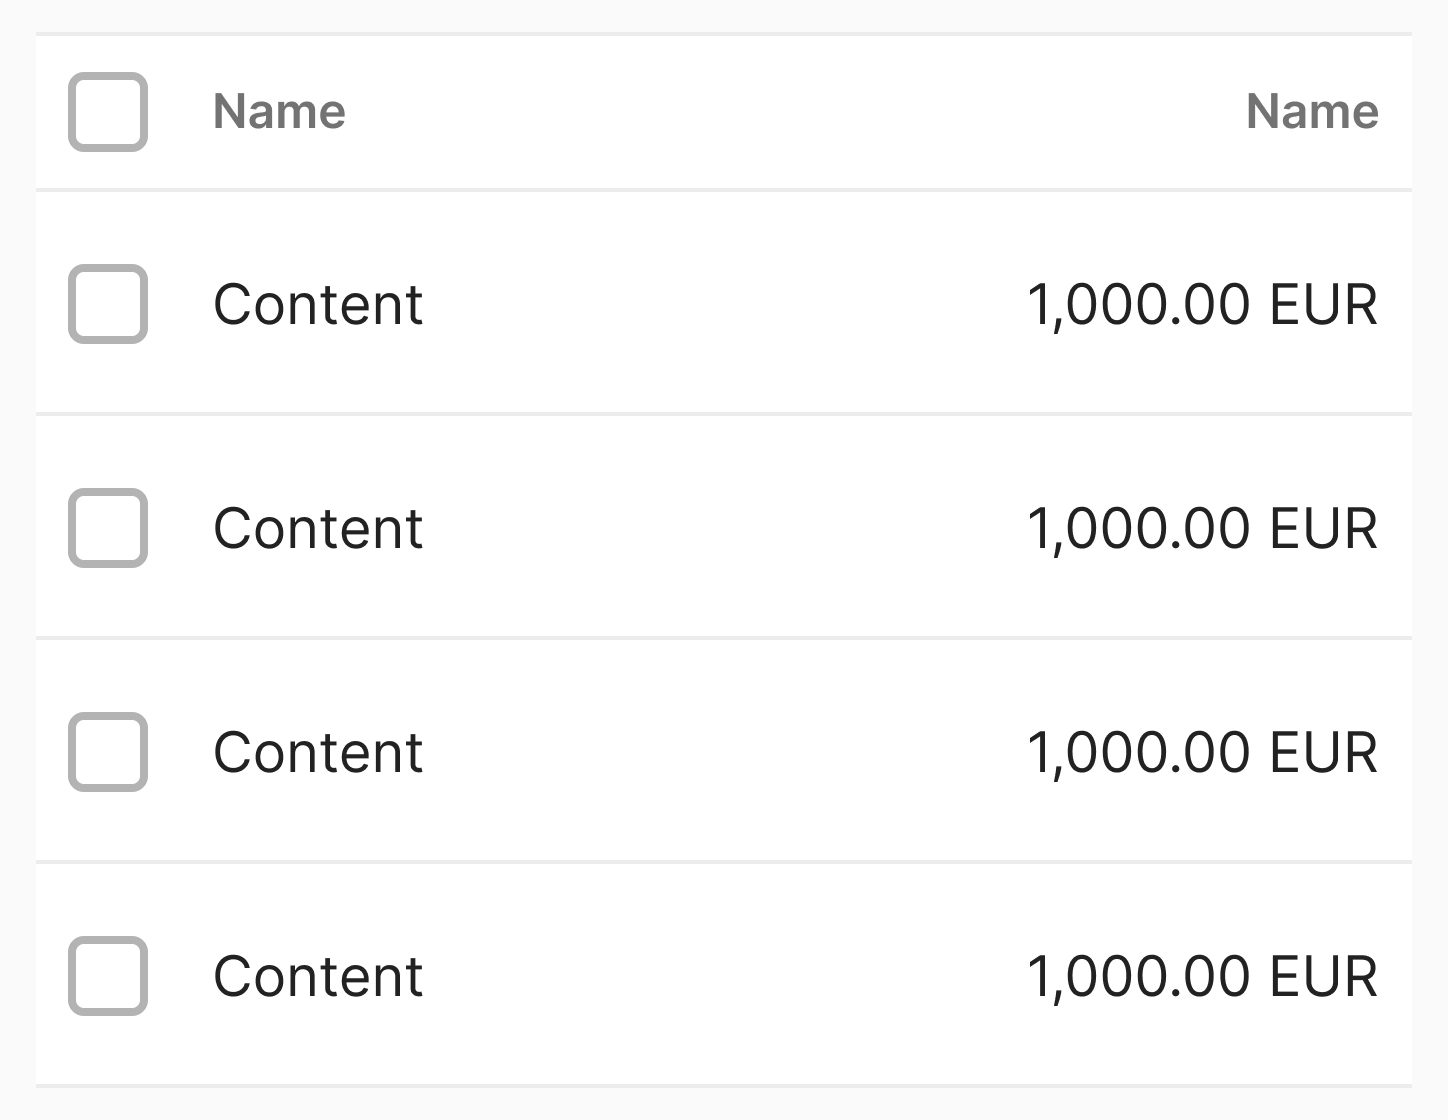Click the Content text in the first row
The width and height of the screenshot is (1448, 1120).
[318, 304]
